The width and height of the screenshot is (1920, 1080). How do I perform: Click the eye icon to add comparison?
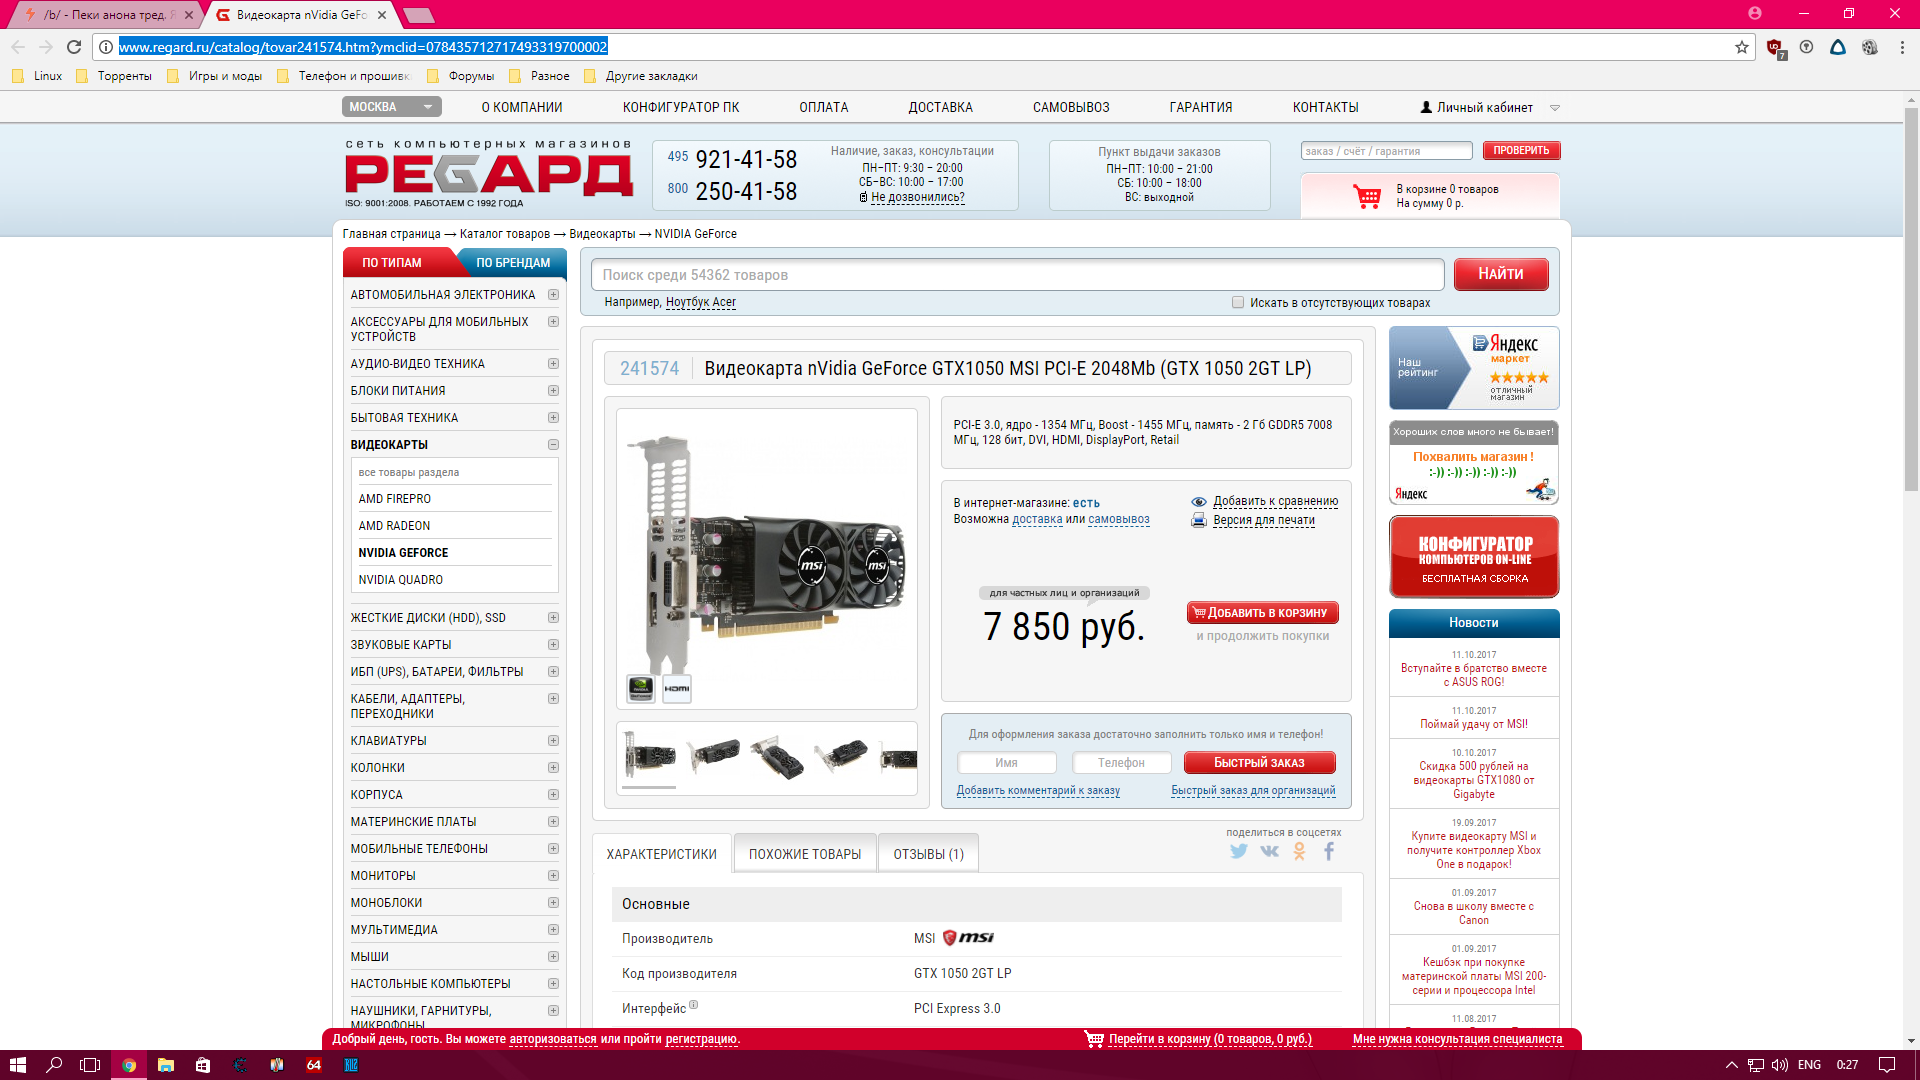pos(1199,502)
